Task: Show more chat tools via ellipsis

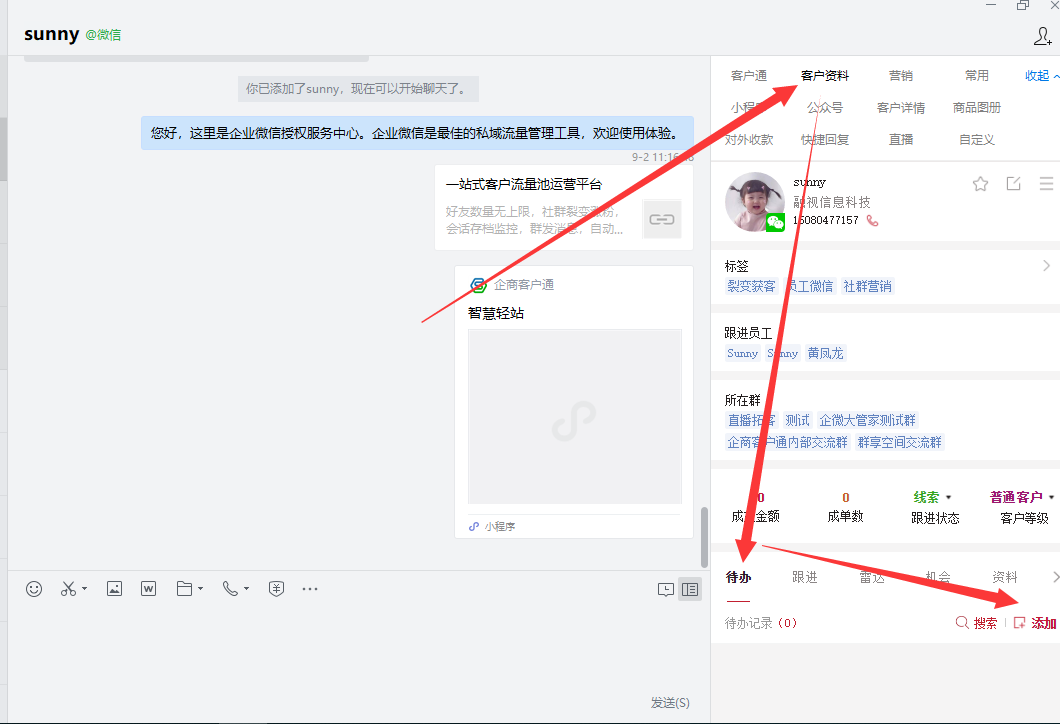Action: (x=310, y=589)
